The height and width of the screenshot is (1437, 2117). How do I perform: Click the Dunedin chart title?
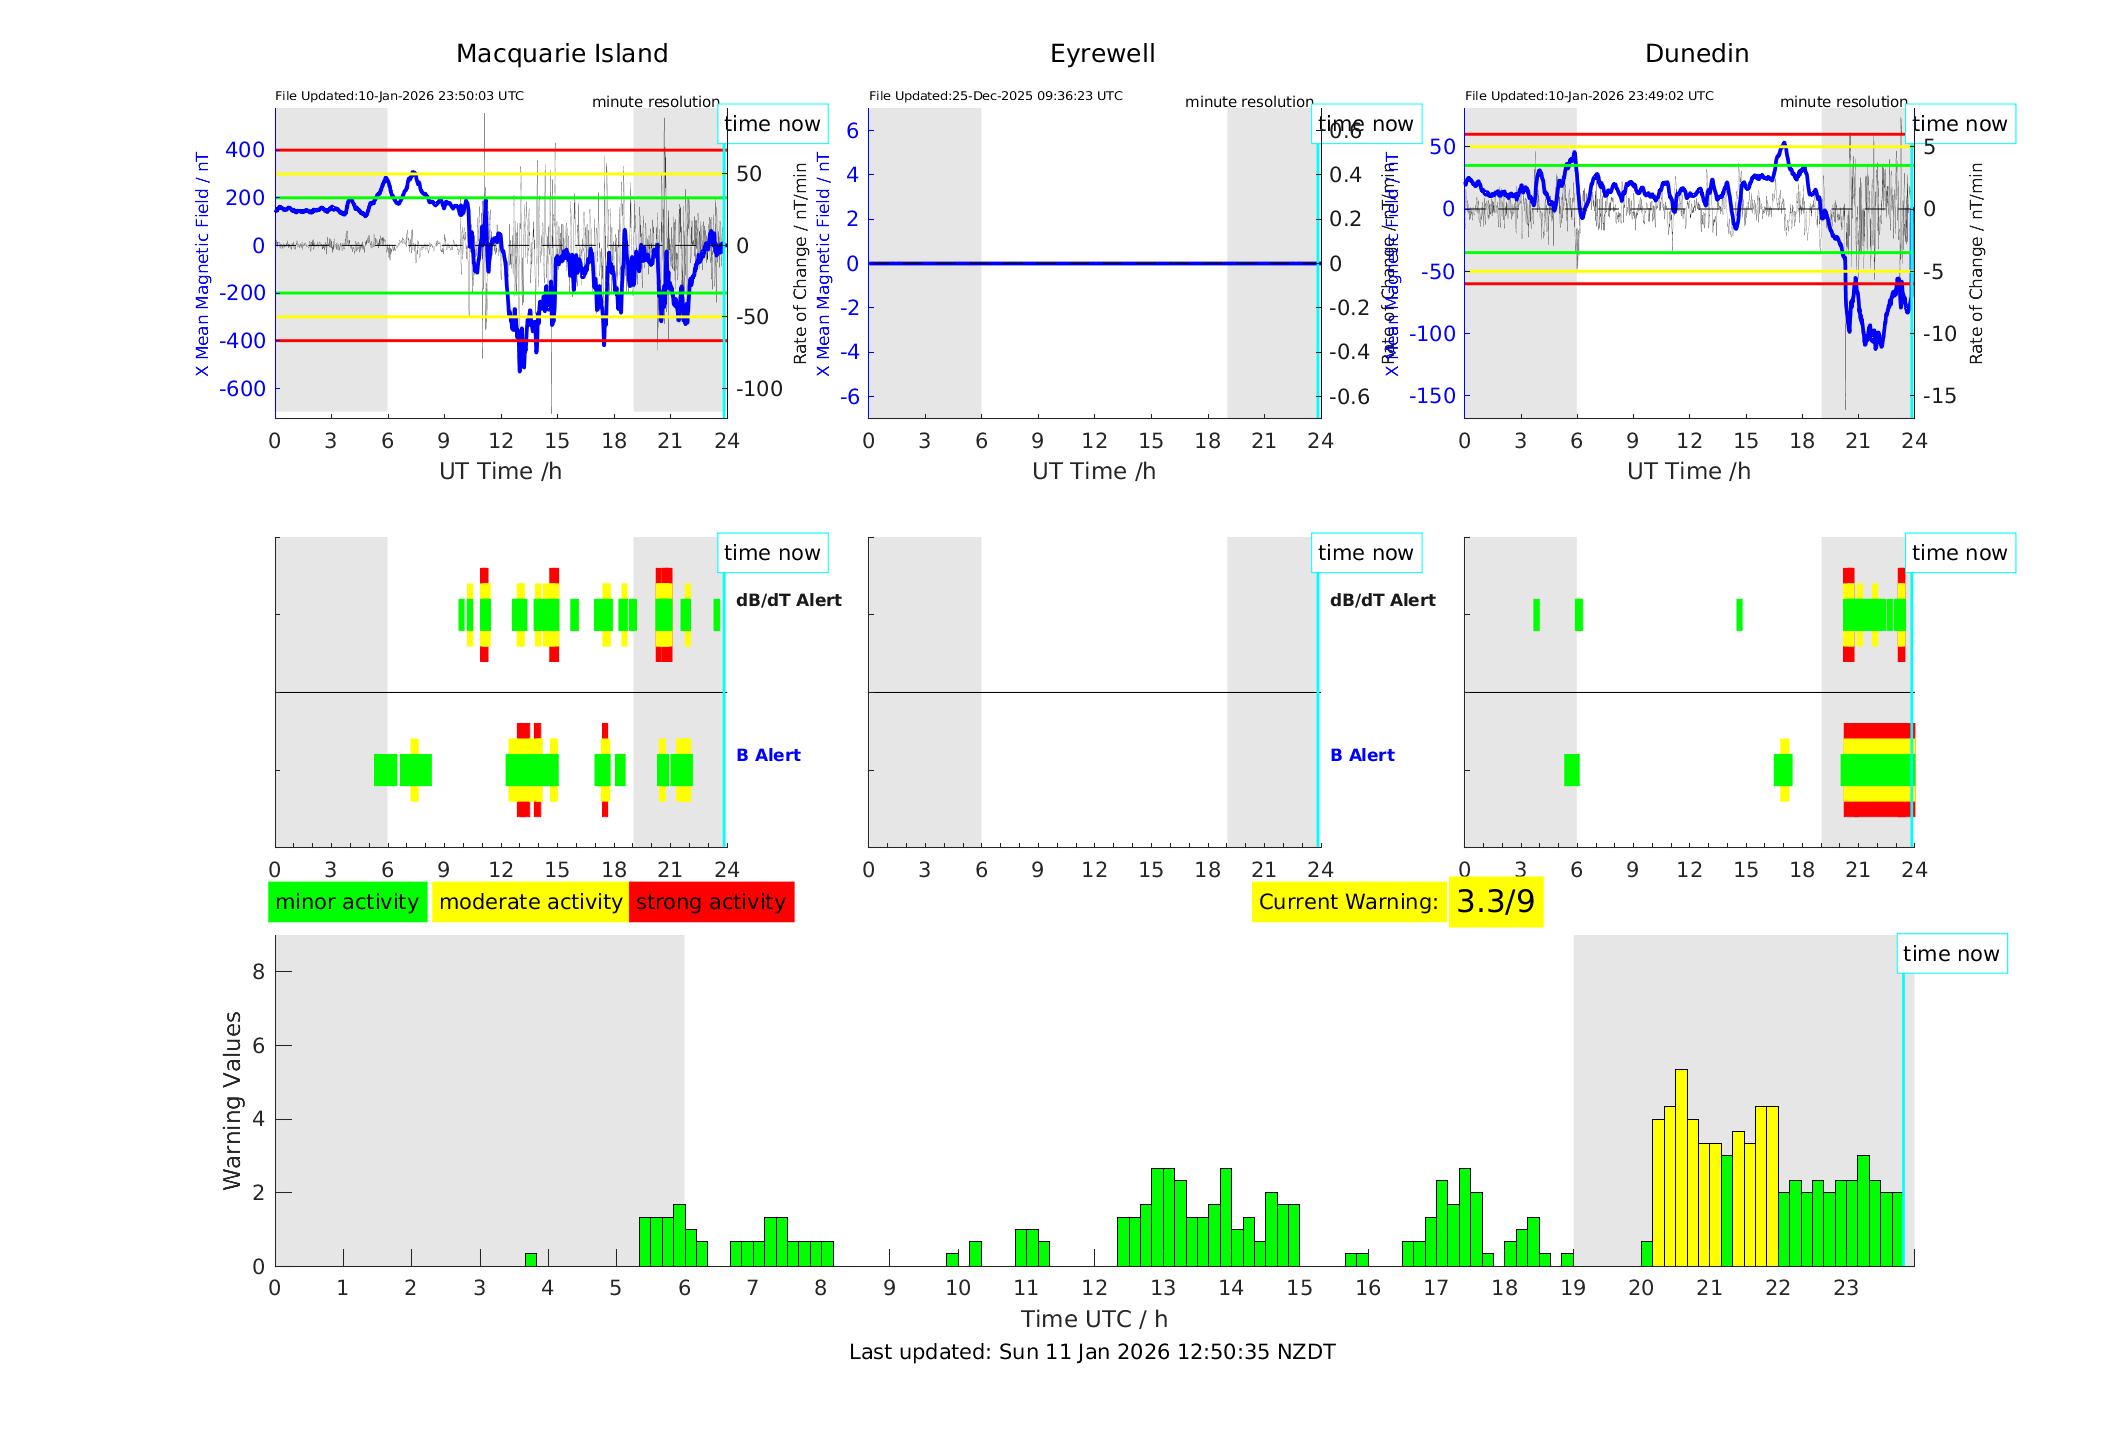[x=1696, y=54]
